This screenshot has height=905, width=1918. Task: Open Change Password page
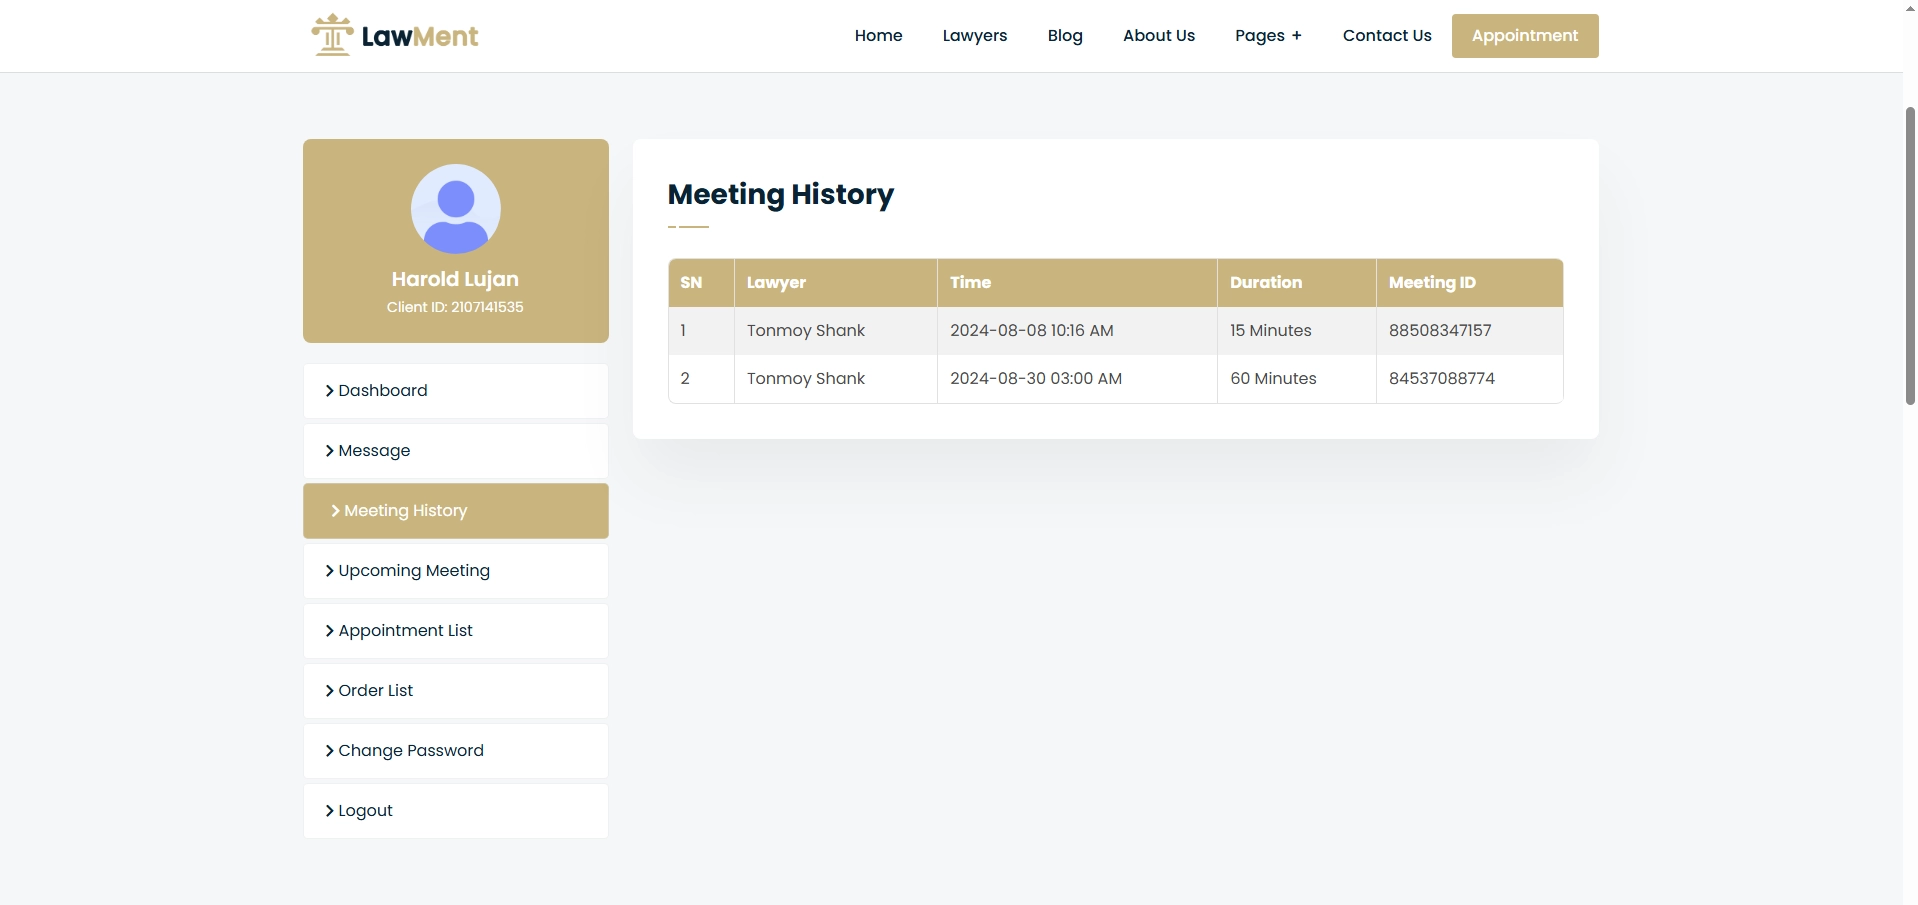point(455,751)
